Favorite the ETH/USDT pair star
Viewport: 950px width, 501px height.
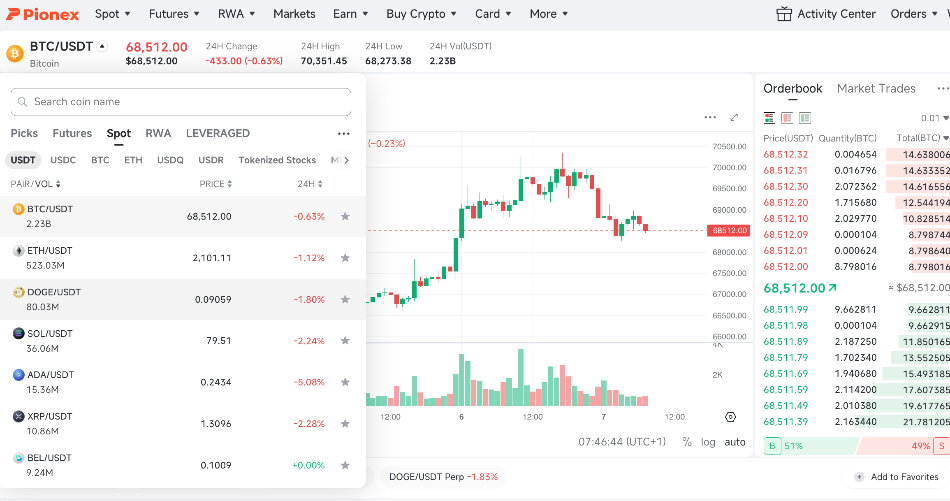(345, 258)
